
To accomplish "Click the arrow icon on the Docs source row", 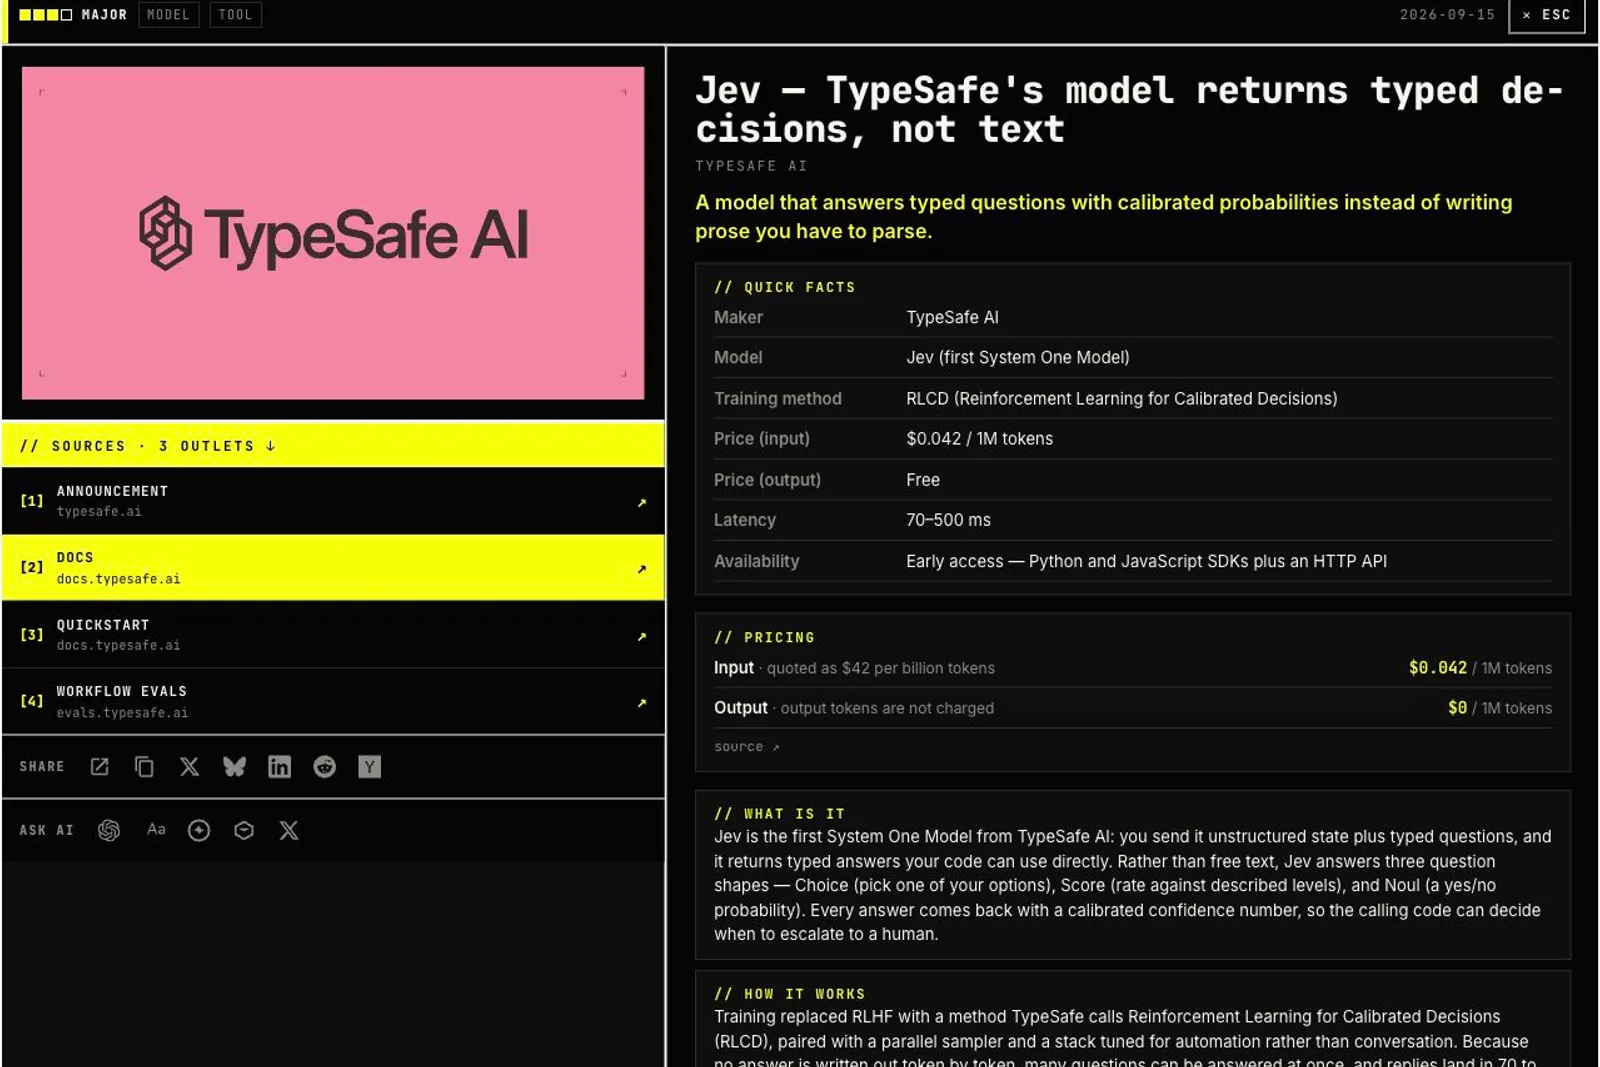I will (642, 569).
